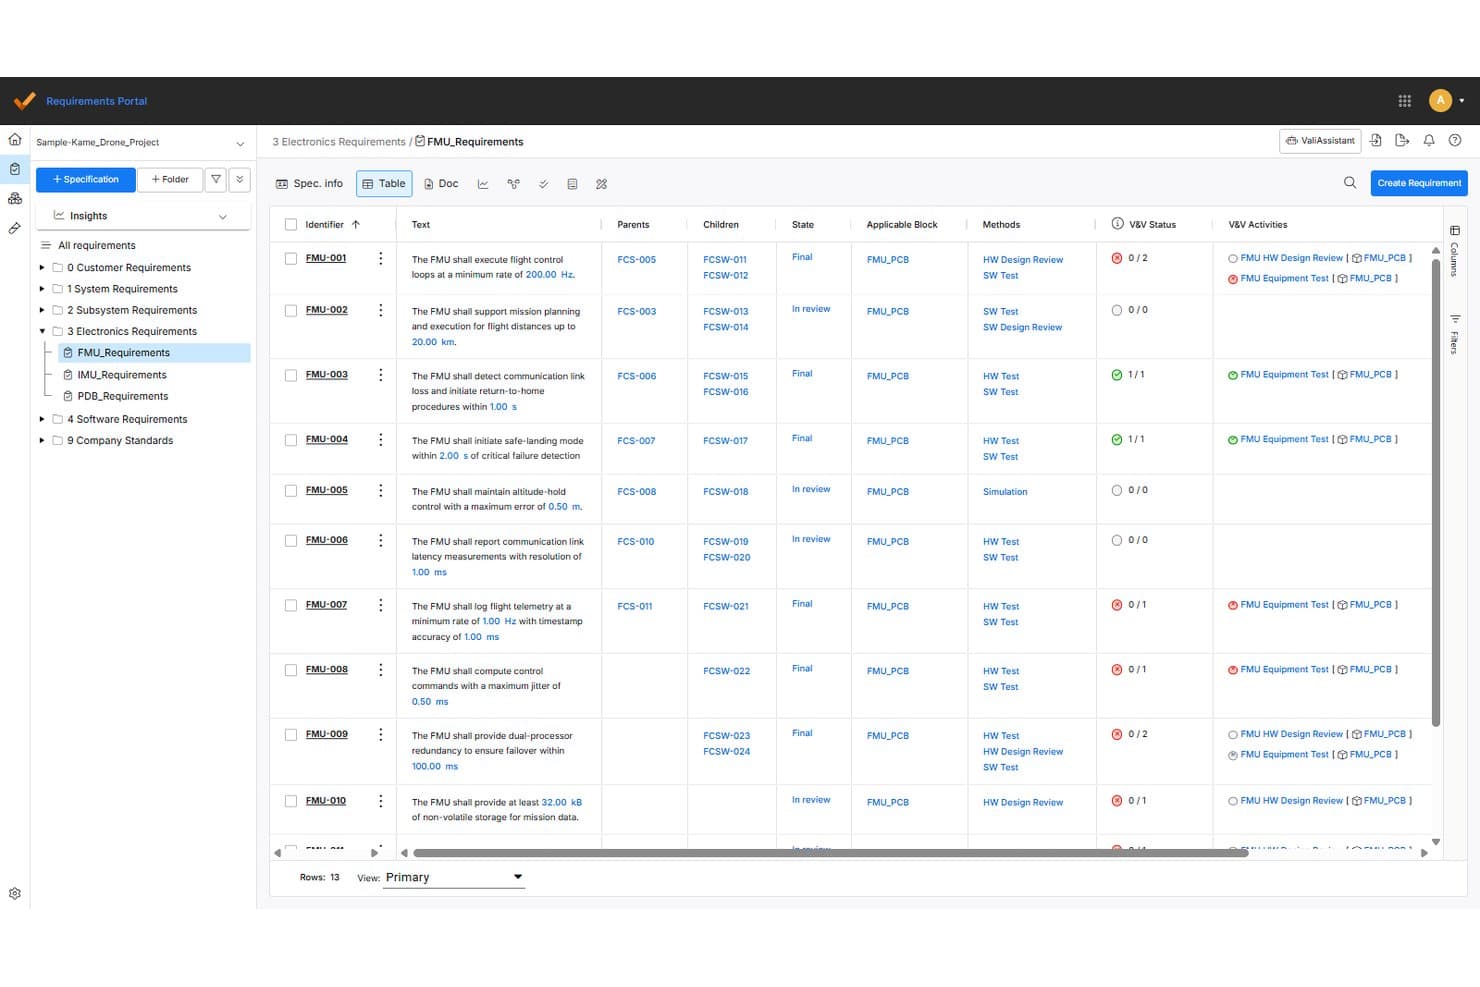Open the home icon in the left sidebar
This screenshot has height=987, width=1480.
[x=15, y=140]
